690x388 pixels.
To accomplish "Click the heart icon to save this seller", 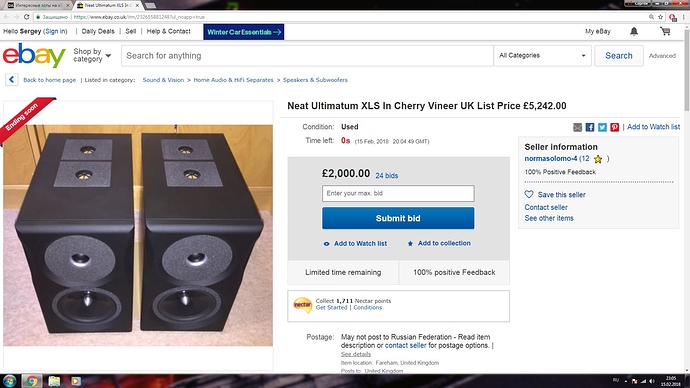I will pos(529,194).
